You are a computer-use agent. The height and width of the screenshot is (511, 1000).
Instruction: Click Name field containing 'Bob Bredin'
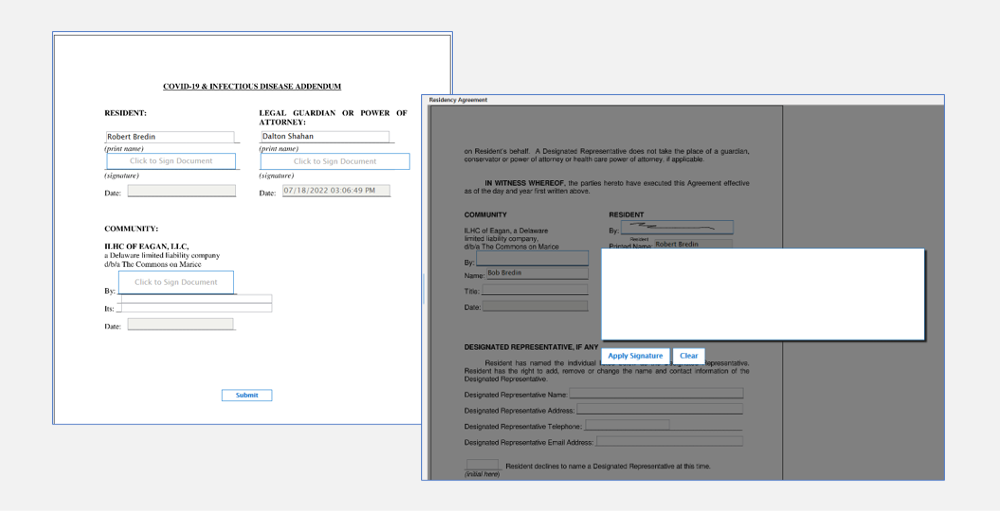pyautogui.click(x=537, y=274)
